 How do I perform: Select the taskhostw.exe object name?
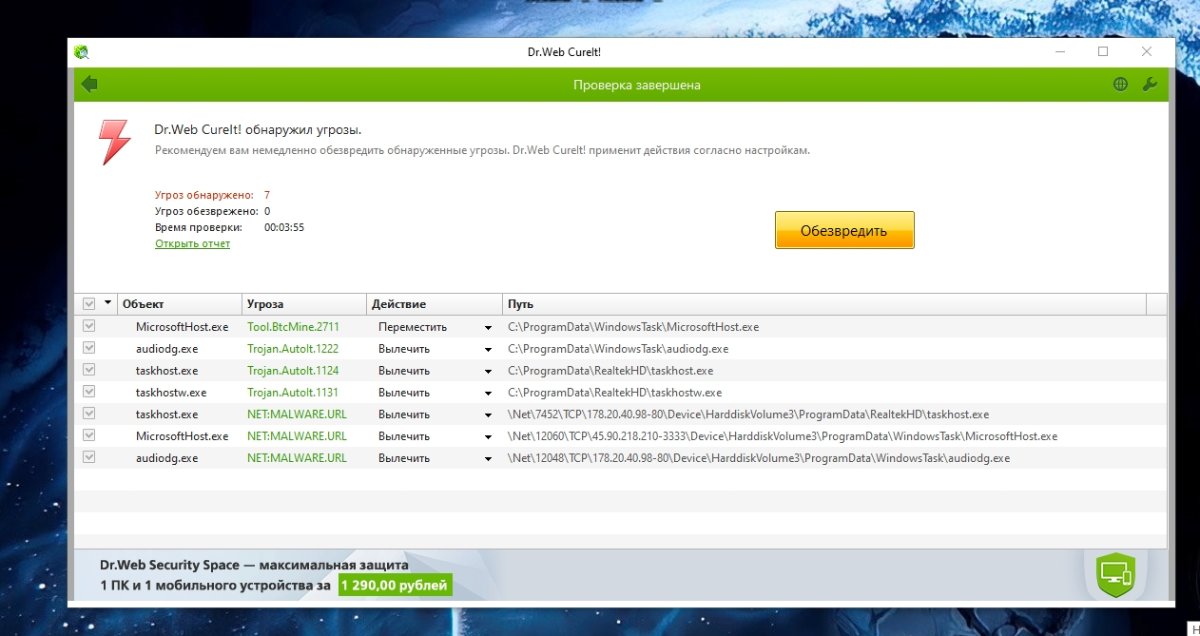[x=171, y=393]
